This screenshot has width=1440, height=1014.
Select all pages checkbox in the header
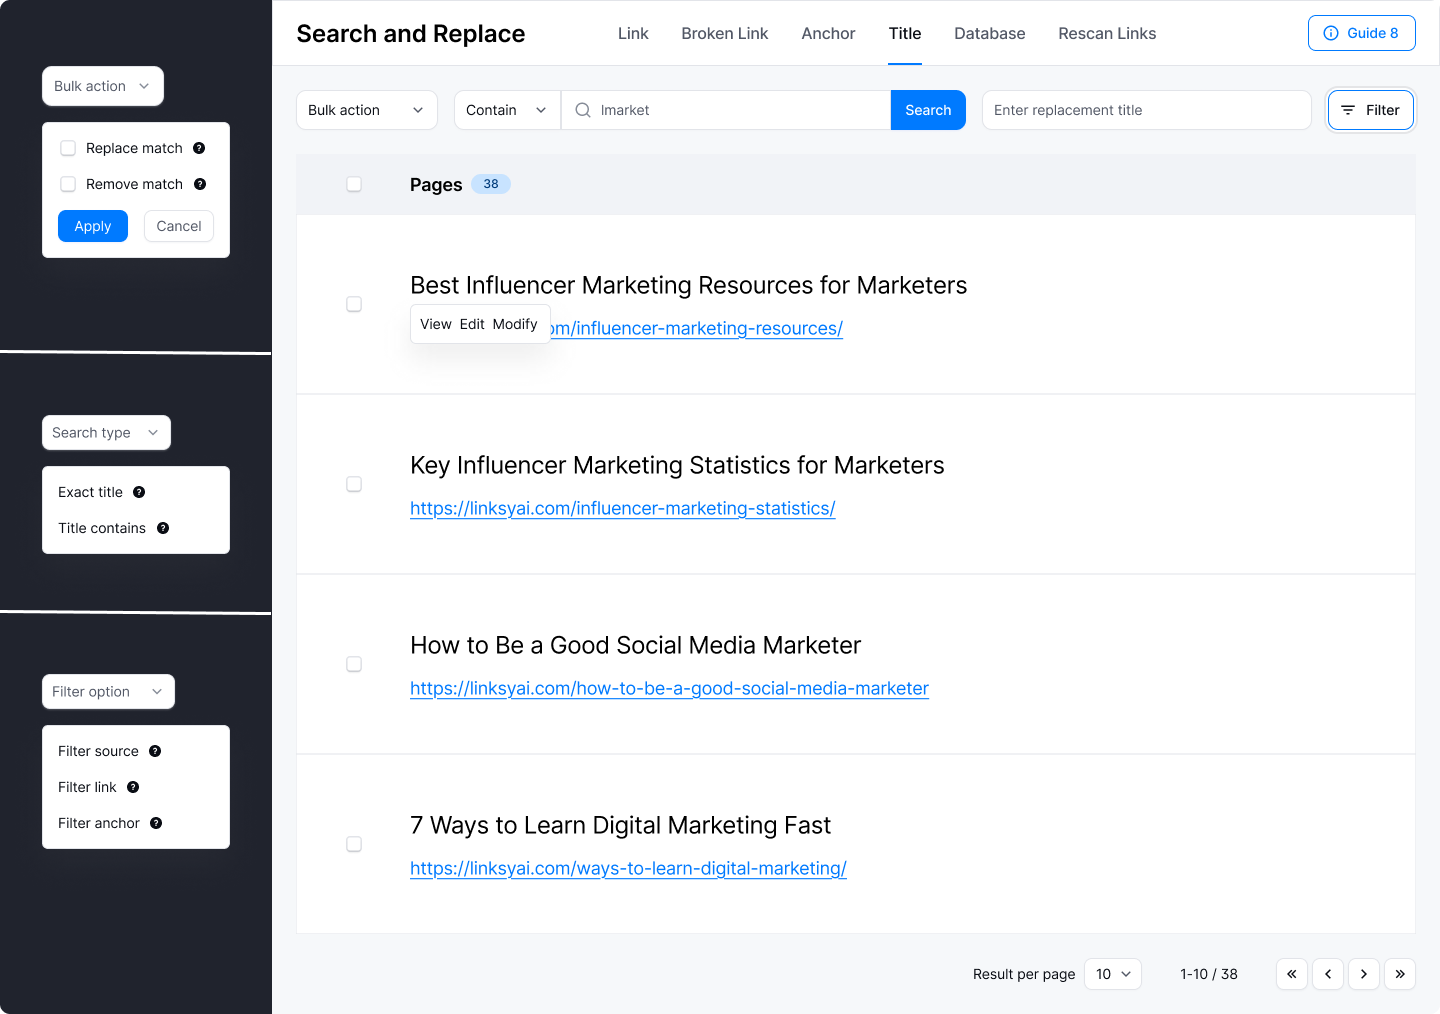click(354, 184)
